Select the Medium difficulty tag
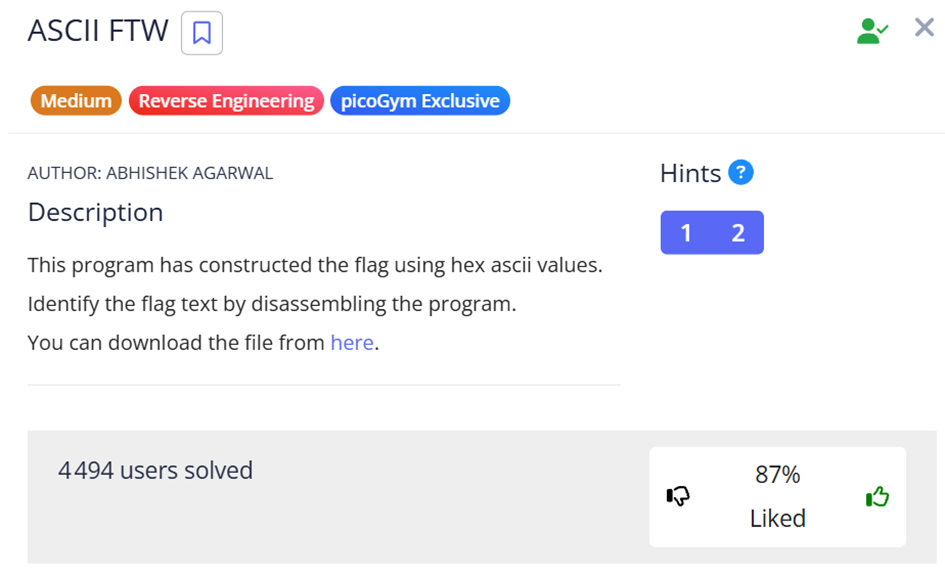The width and height of the screenshot is (945, 575). pos(76,101)
